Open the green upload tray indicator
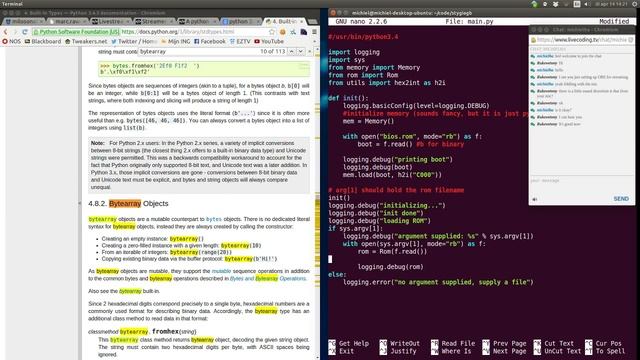Image resolution: width=640 pixels, height=360 pixels. [534, 4]
